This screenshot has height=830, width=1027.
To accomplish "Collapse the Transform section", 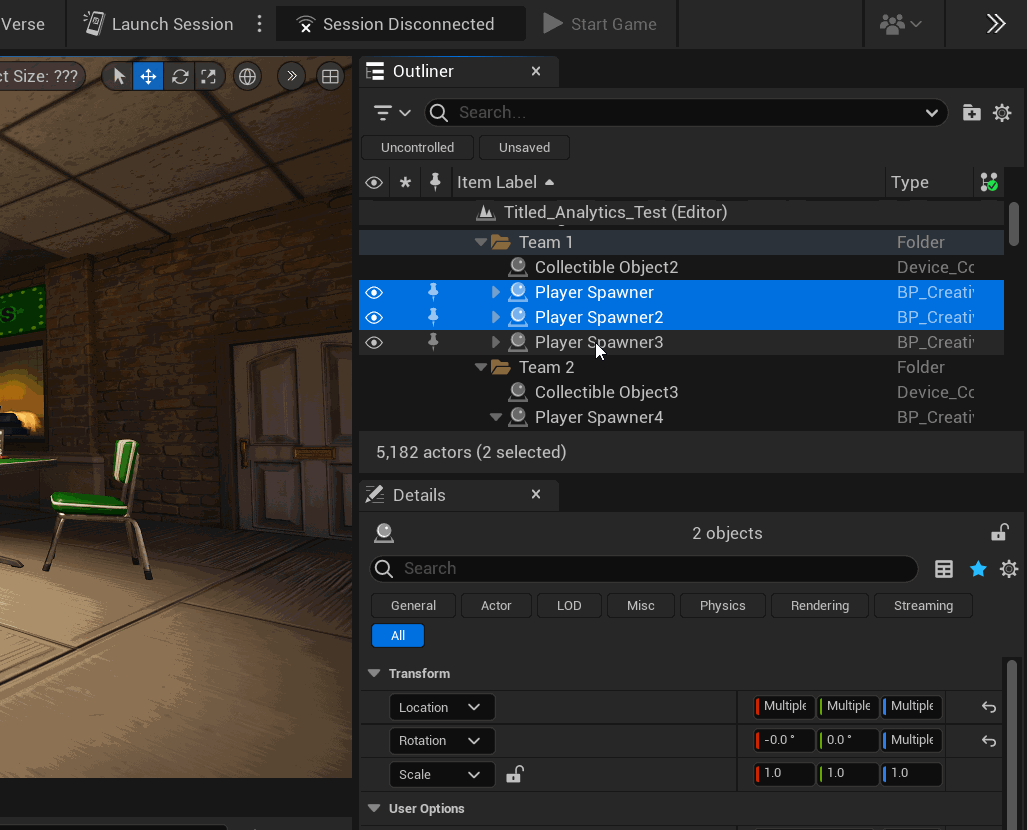I will click(x=374, y=673).
